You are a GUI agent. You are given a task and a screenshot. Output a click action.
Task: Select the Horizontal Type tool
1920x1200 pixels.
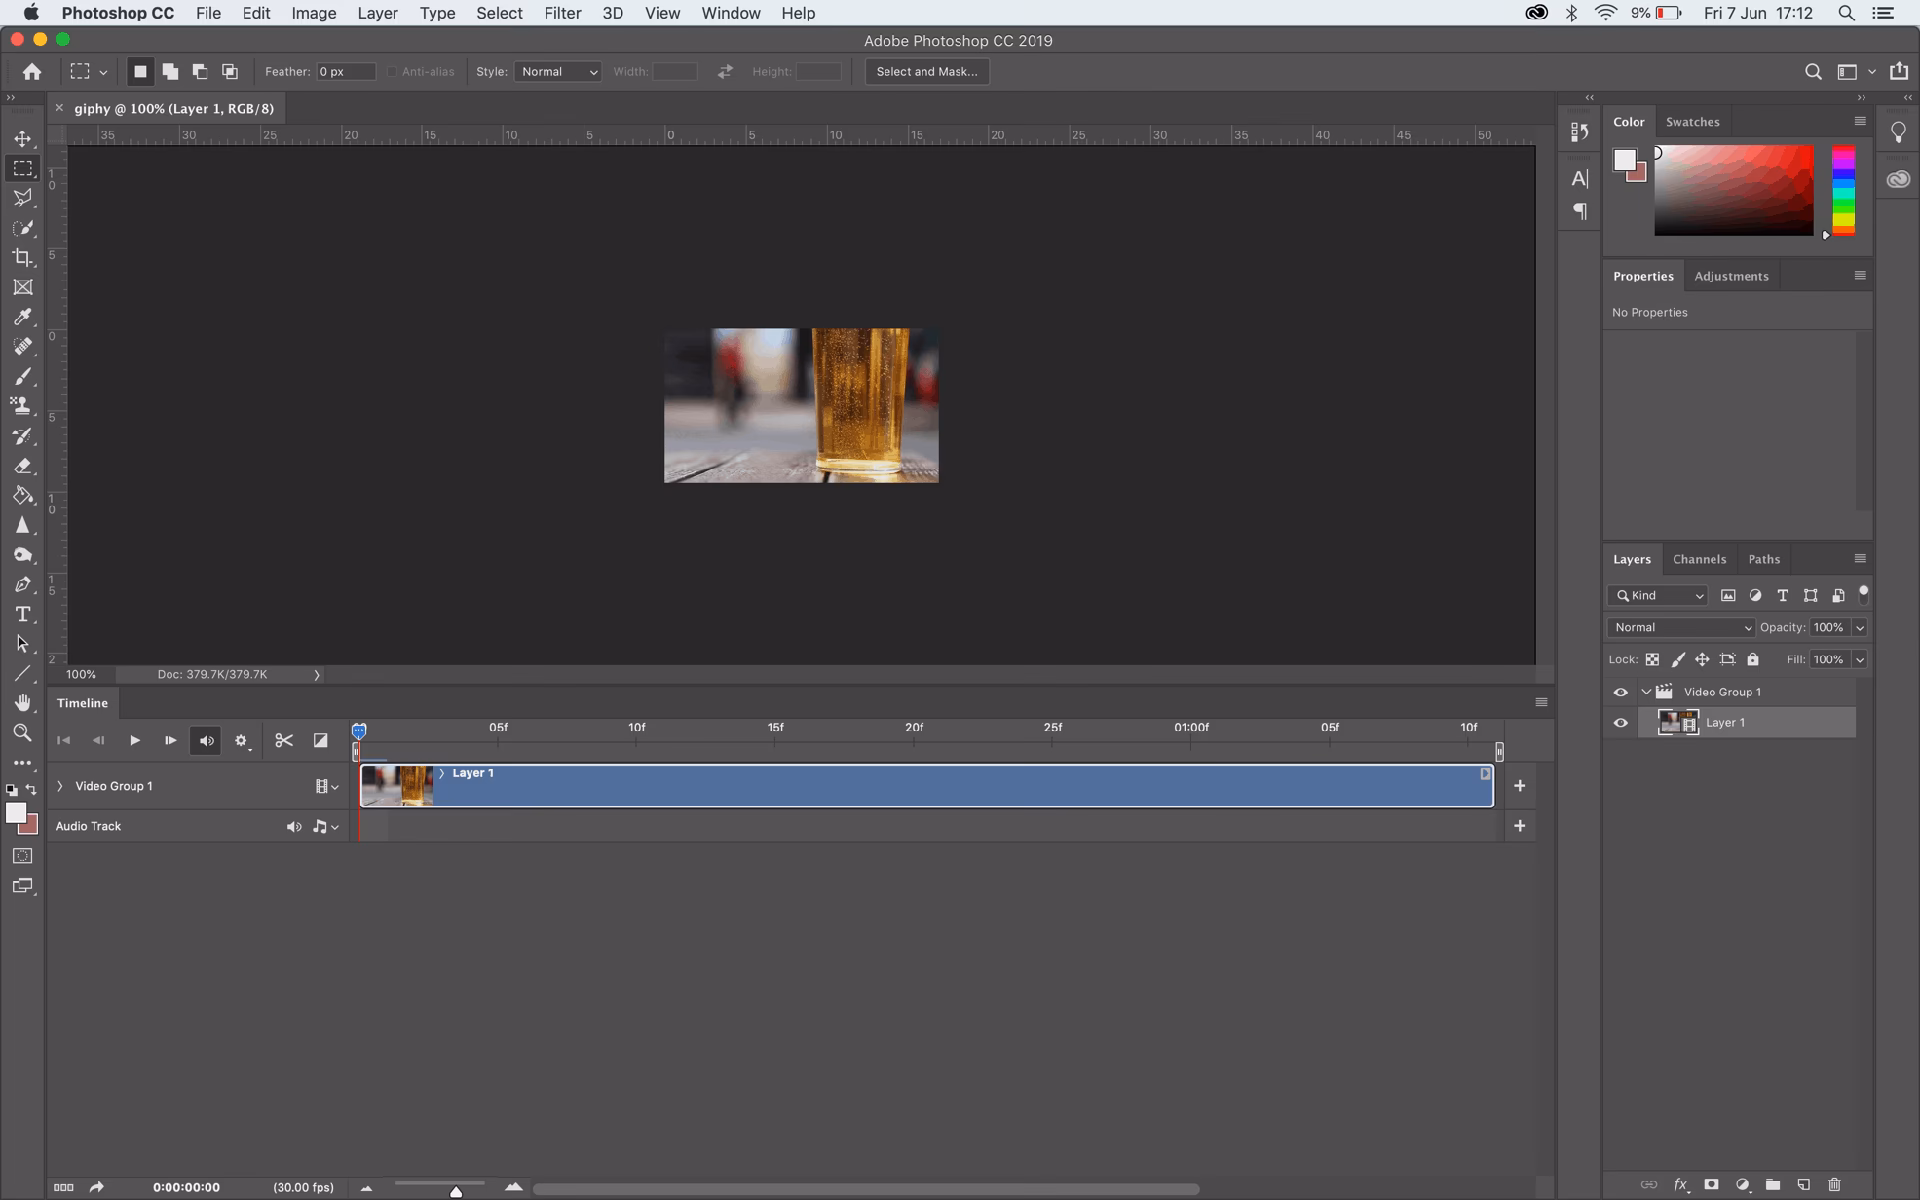coord(22,615)
